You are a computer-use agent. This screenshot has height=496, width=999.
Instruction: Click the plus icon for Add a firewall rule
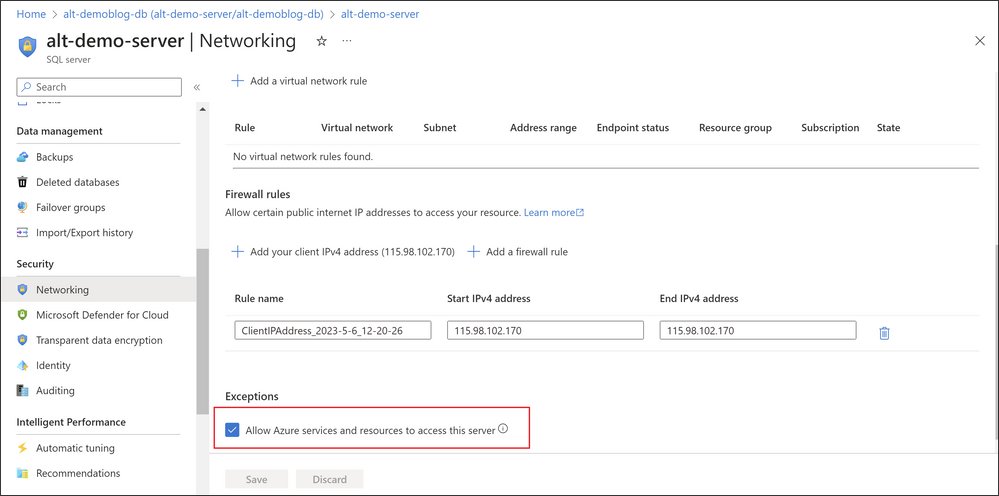[473, 252]
